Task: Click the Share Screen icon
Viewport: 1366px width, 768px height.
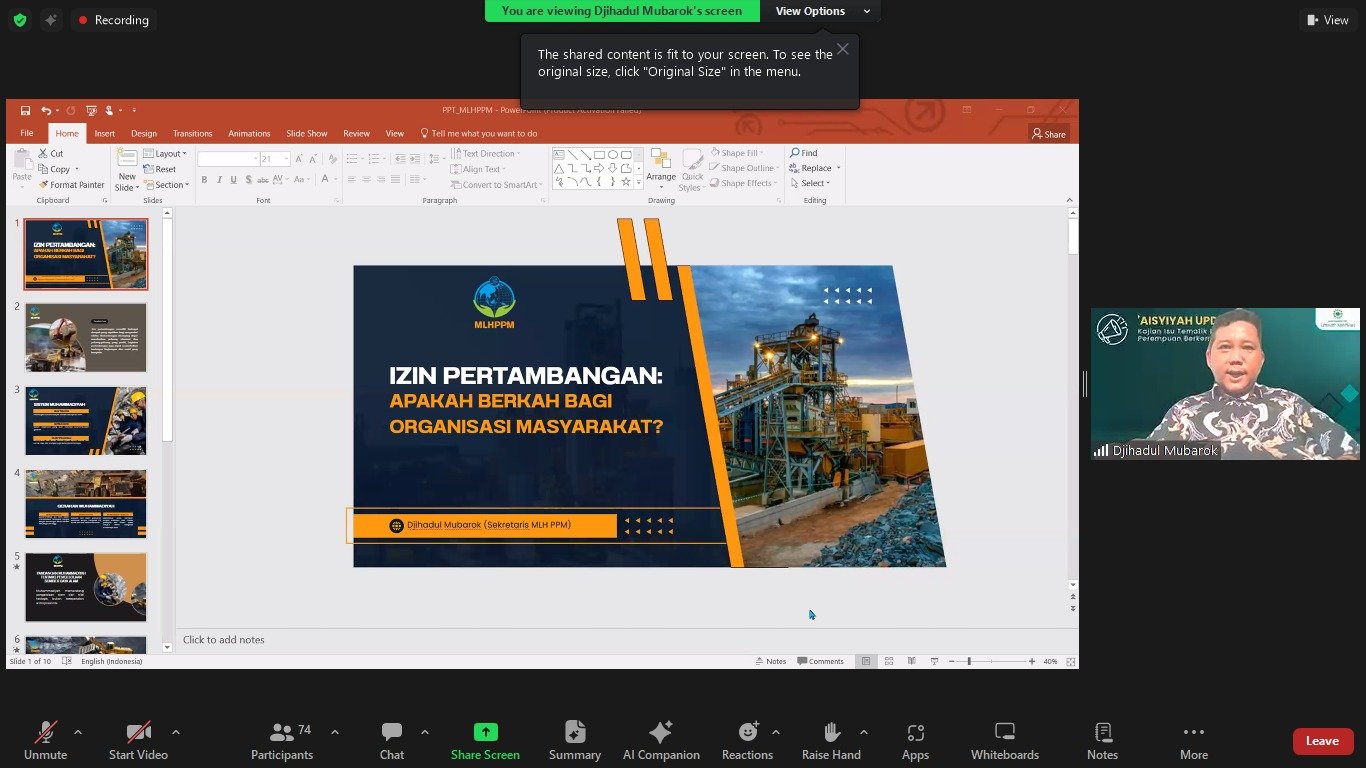Action: point(485,733)
